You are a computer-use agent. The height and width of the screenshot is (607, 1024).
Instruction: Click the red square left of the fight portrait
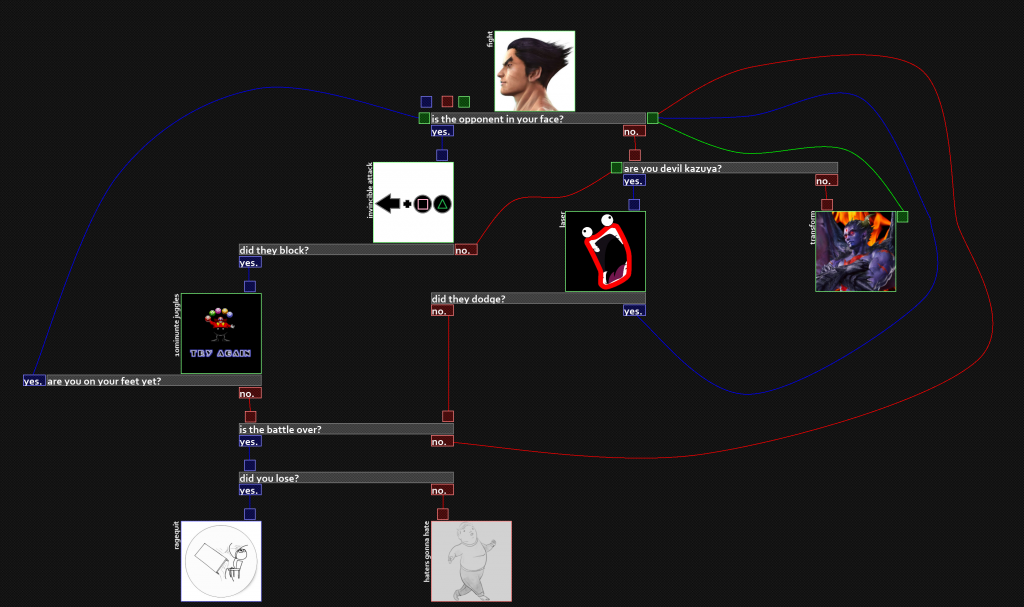point(447,101)
